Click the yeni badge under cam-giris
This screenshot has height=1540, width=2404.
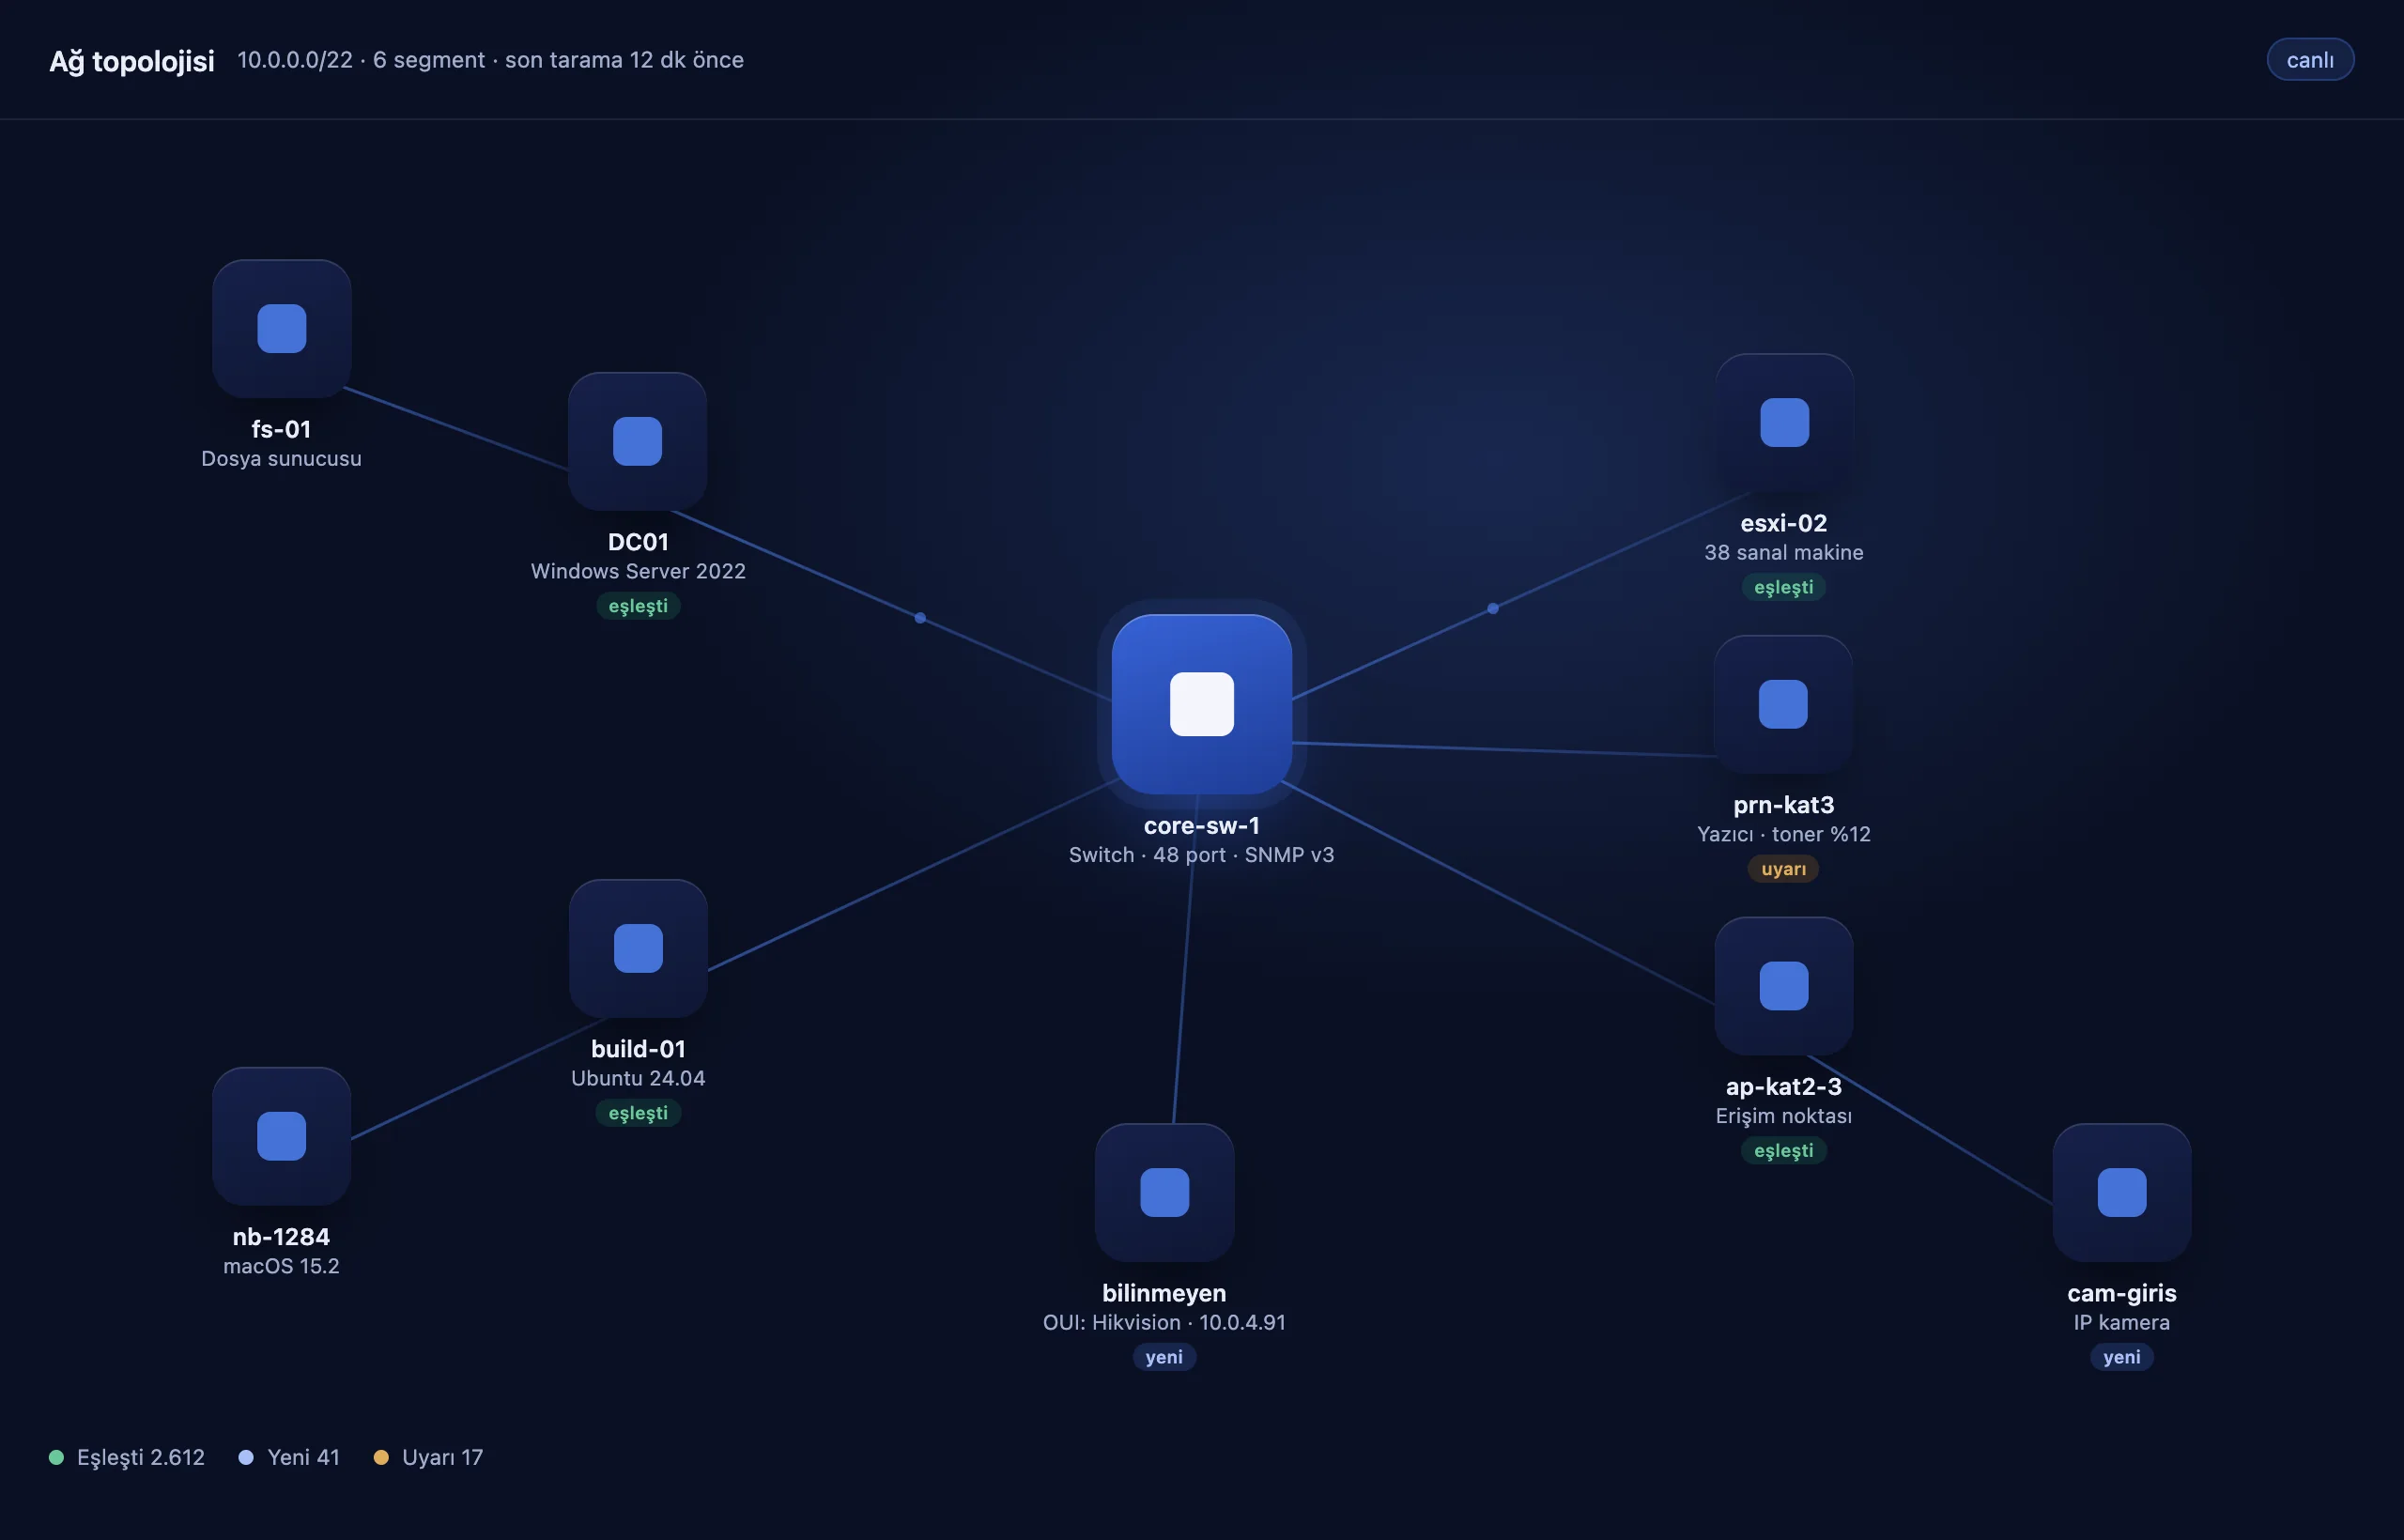point(2122,1357)
